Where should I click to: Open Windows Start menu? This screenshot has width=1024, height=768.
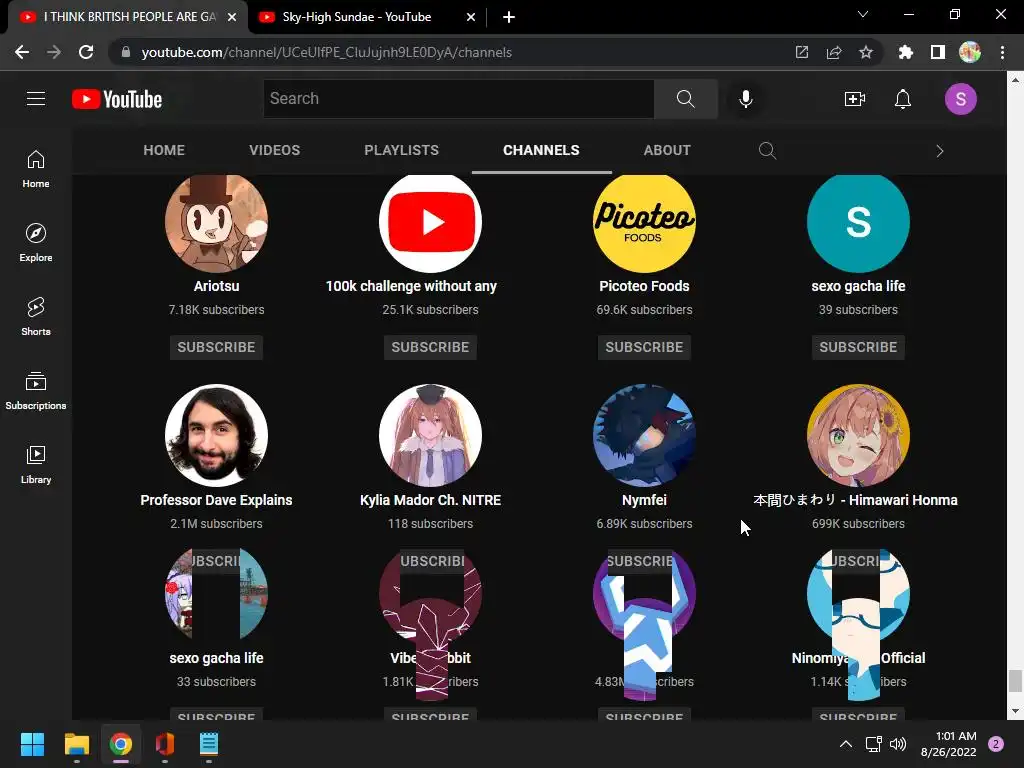pyautogui.click(x=32, y=744)
